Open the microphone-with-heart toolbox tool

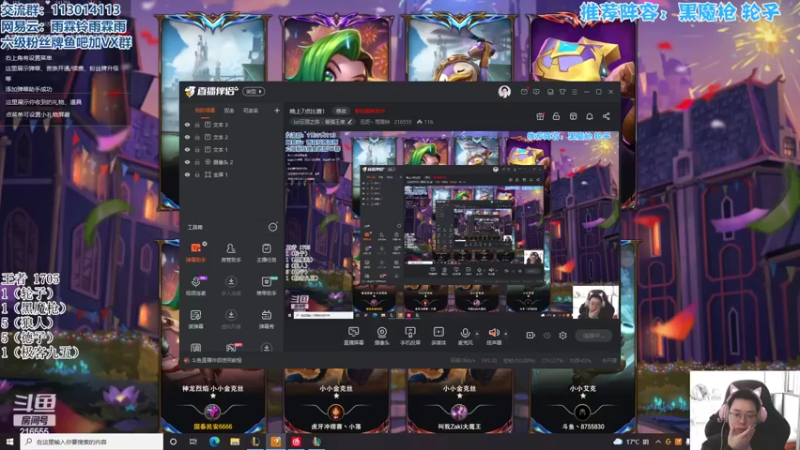(196, 286)
